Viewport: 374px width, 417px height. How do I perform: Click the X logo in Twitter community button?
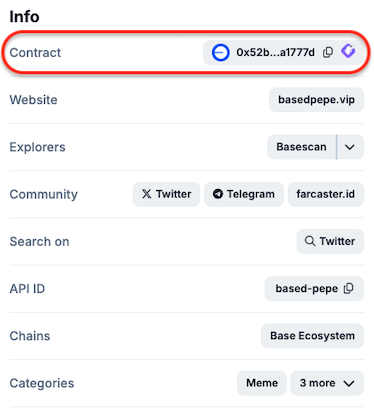(146, 194)
